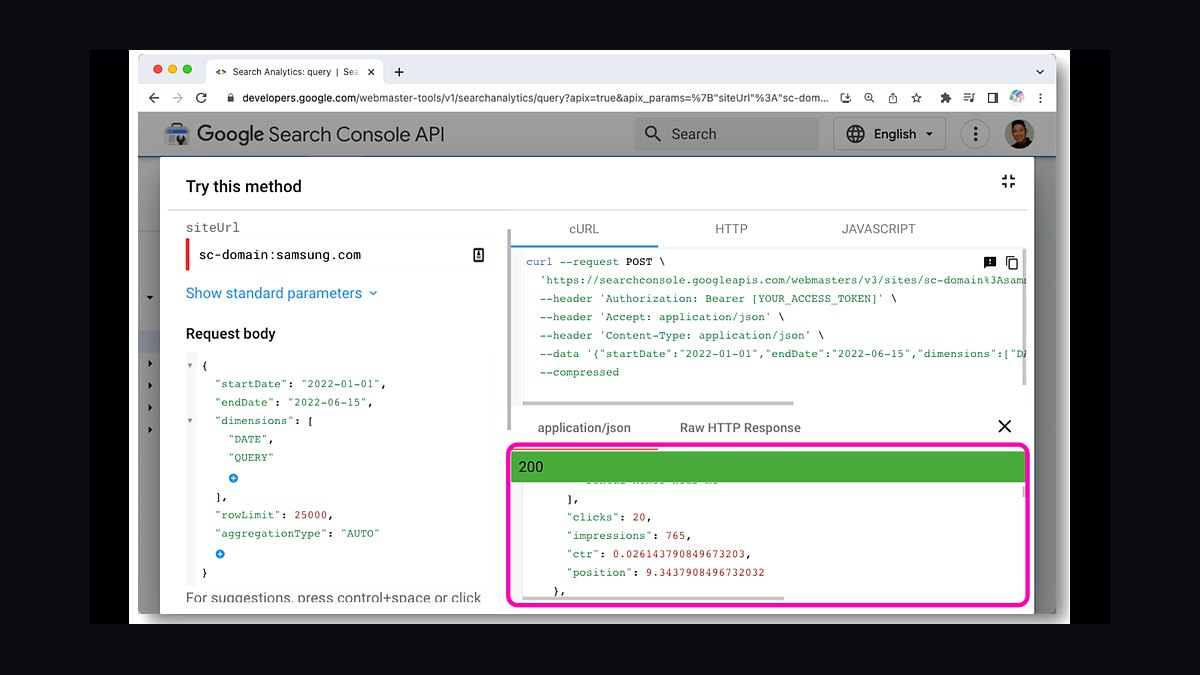Click the siteUrl field contact-card icon

pyautogui.click(x=478, y=255)
